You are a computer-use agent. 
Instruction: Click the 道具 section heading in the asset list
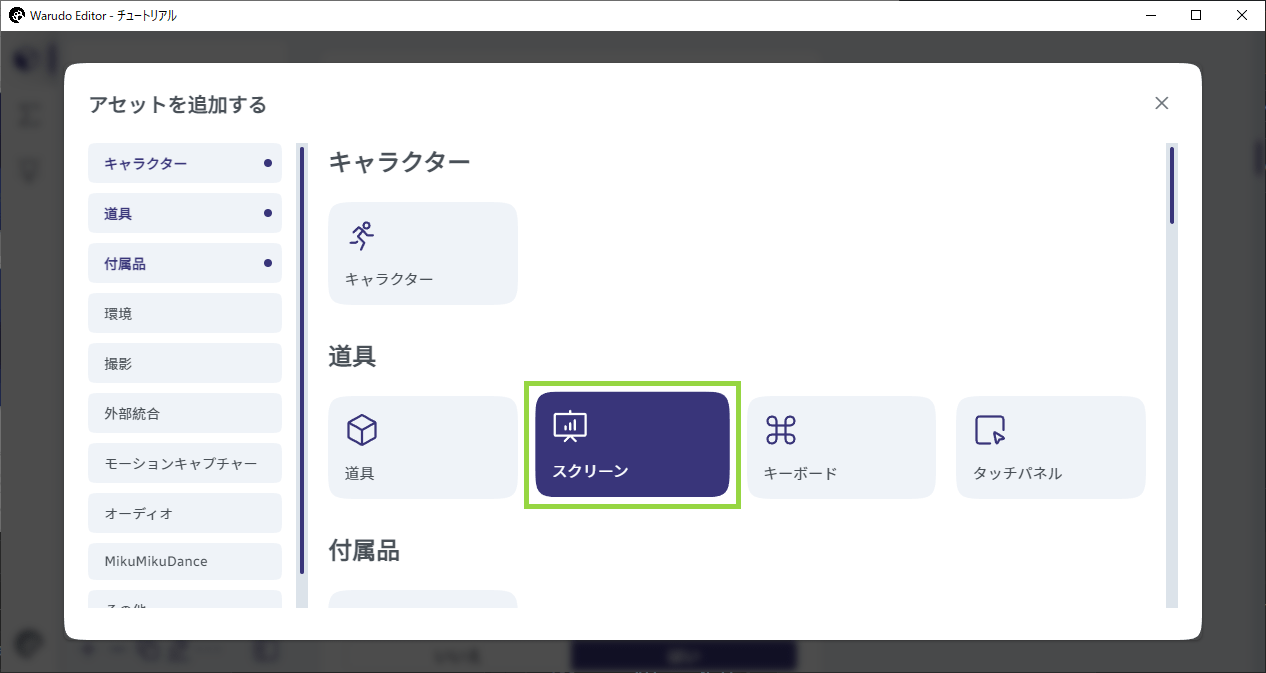pos(352,356)
